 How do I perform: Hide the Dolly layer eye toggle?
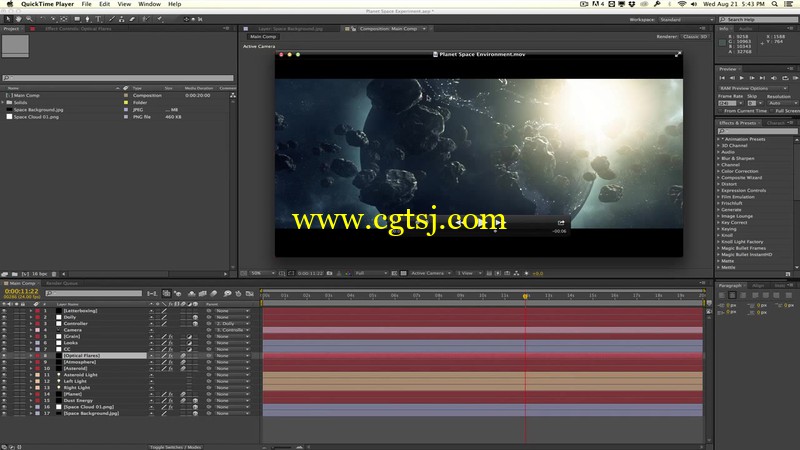(5, 317)
